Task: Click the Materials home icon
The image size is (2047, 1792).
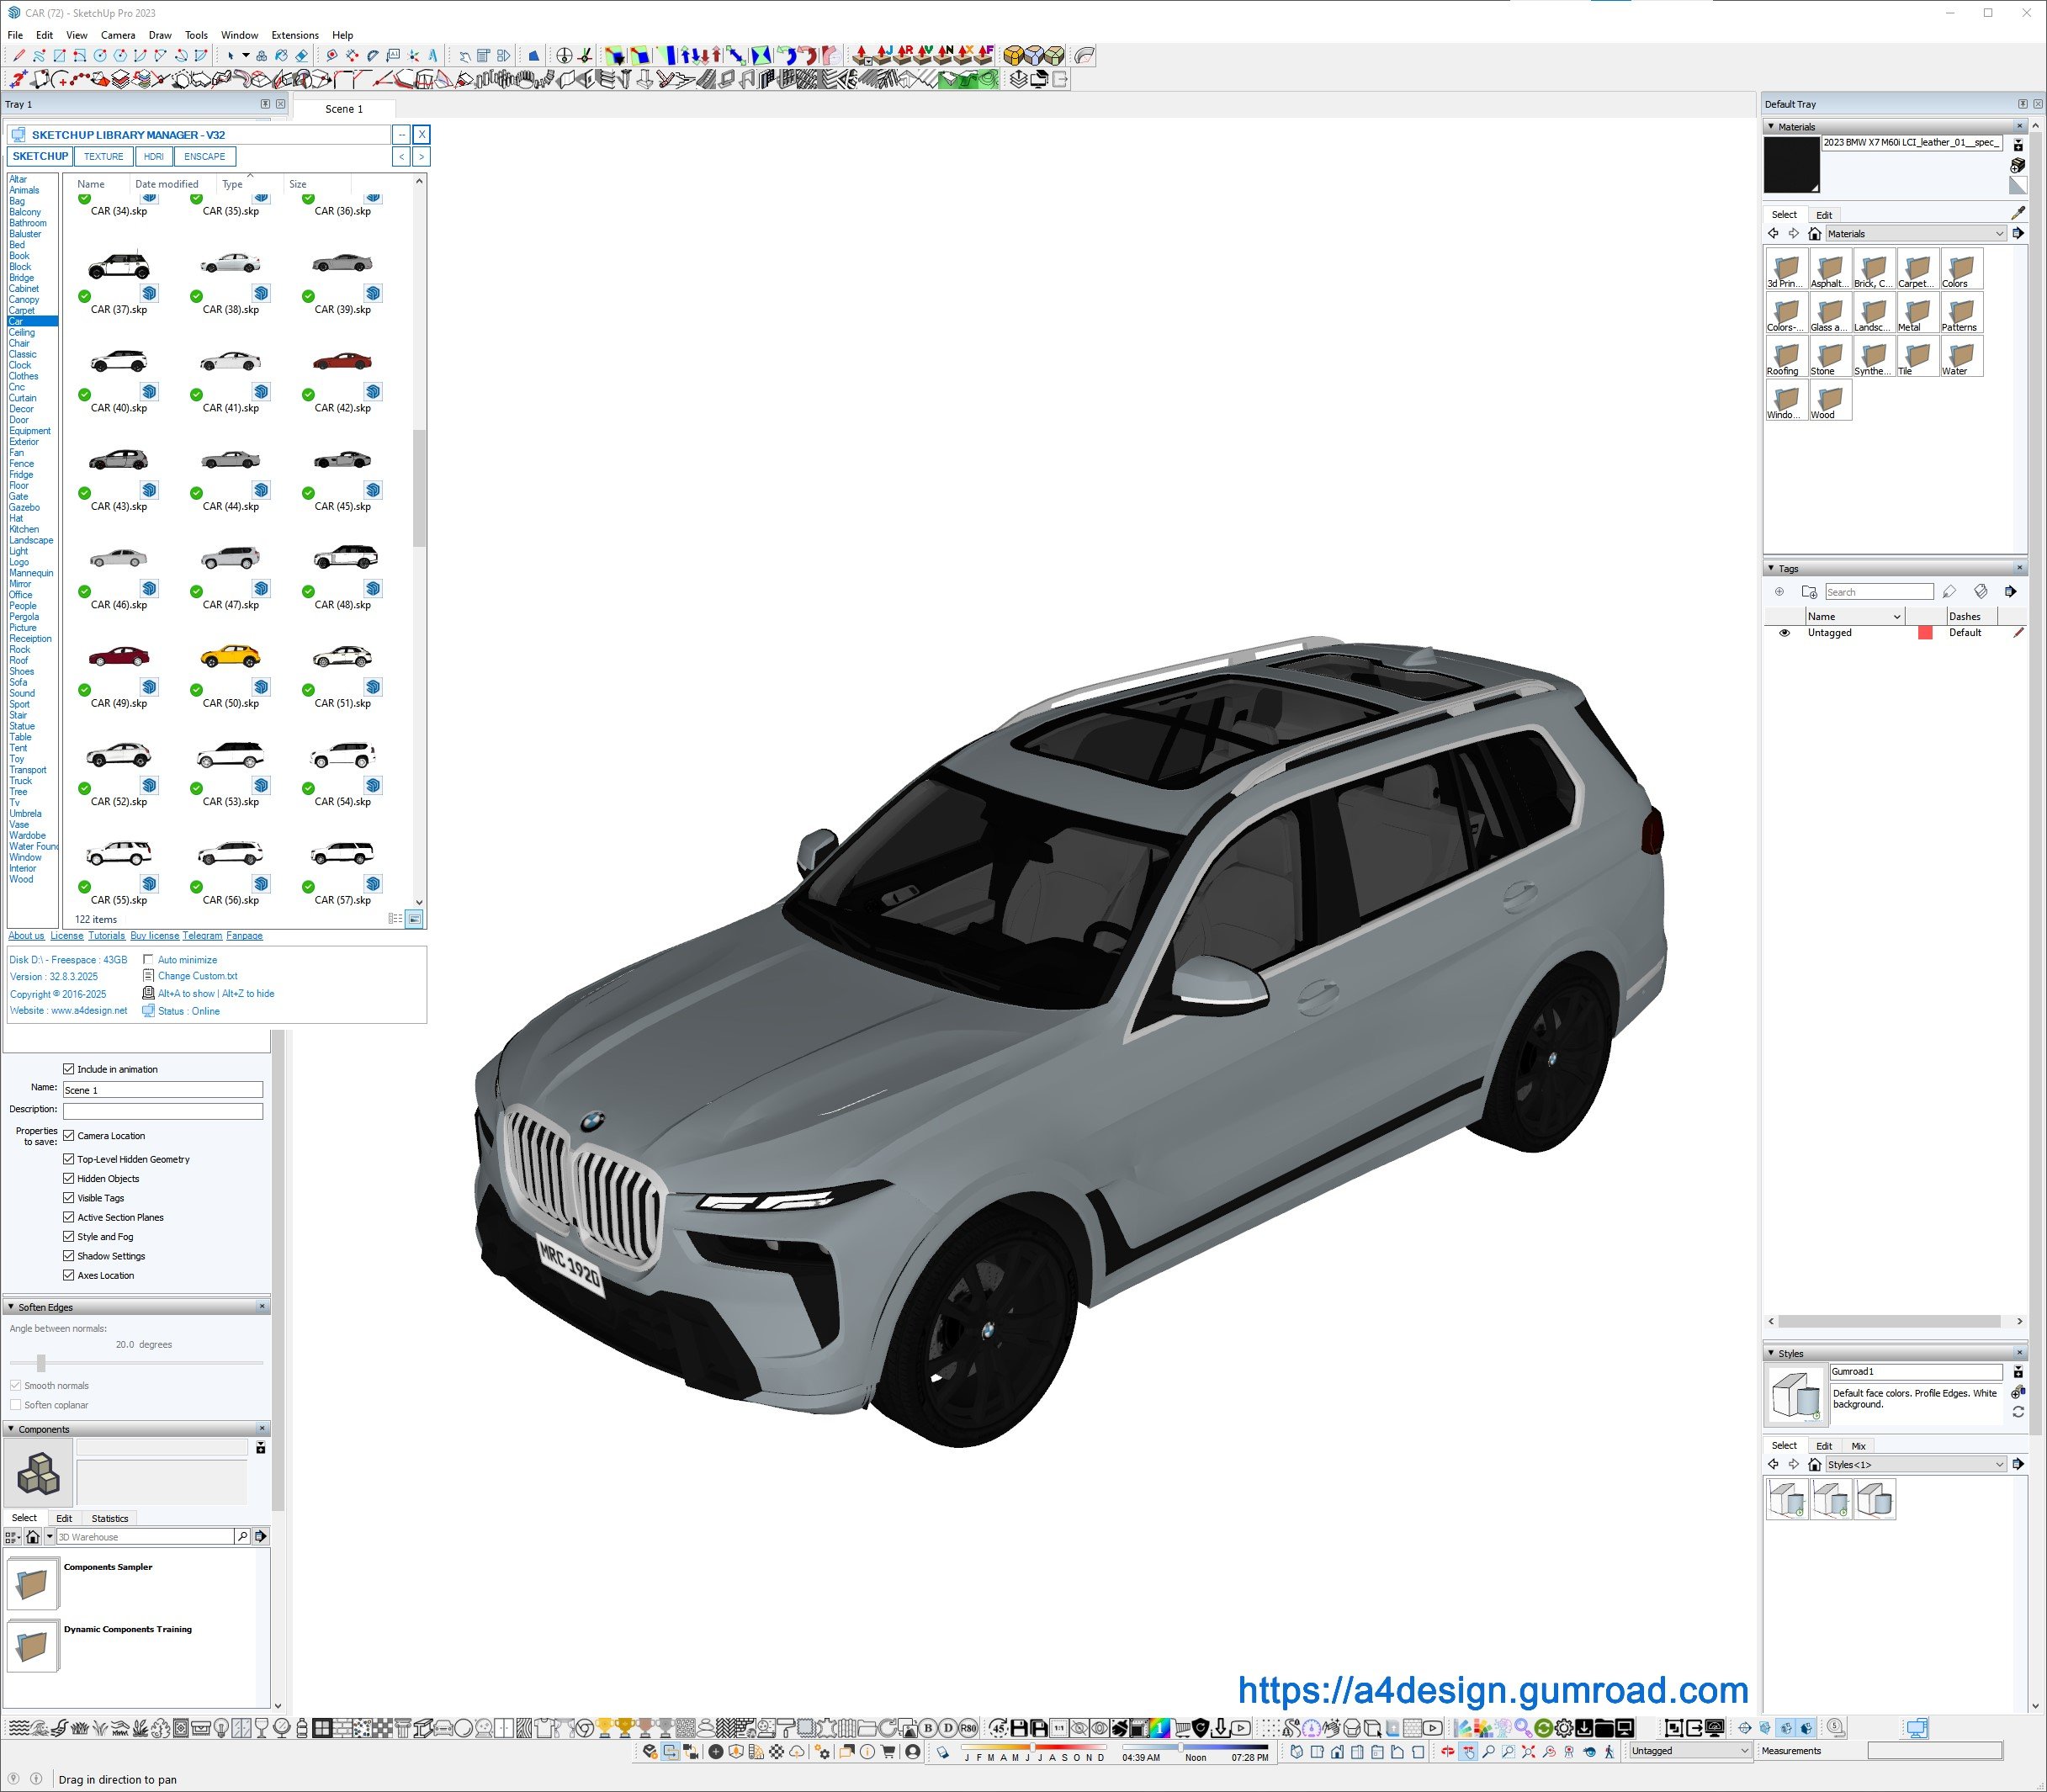Action: point(1814,234)
